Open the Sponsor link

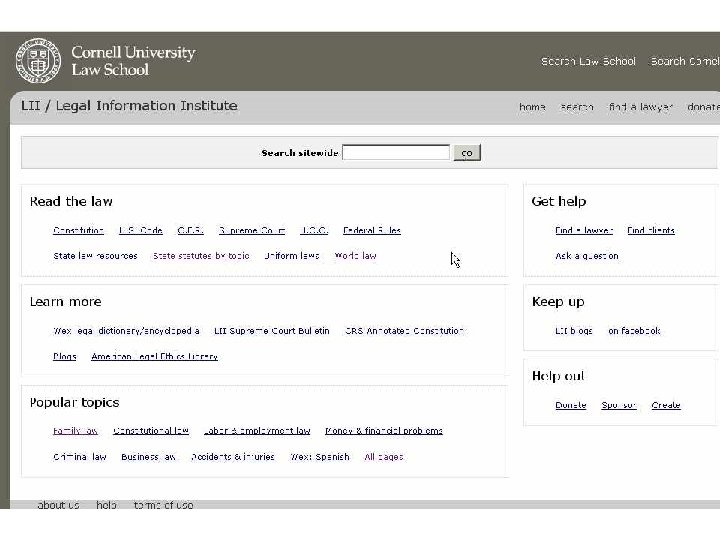tap(619, 405)
